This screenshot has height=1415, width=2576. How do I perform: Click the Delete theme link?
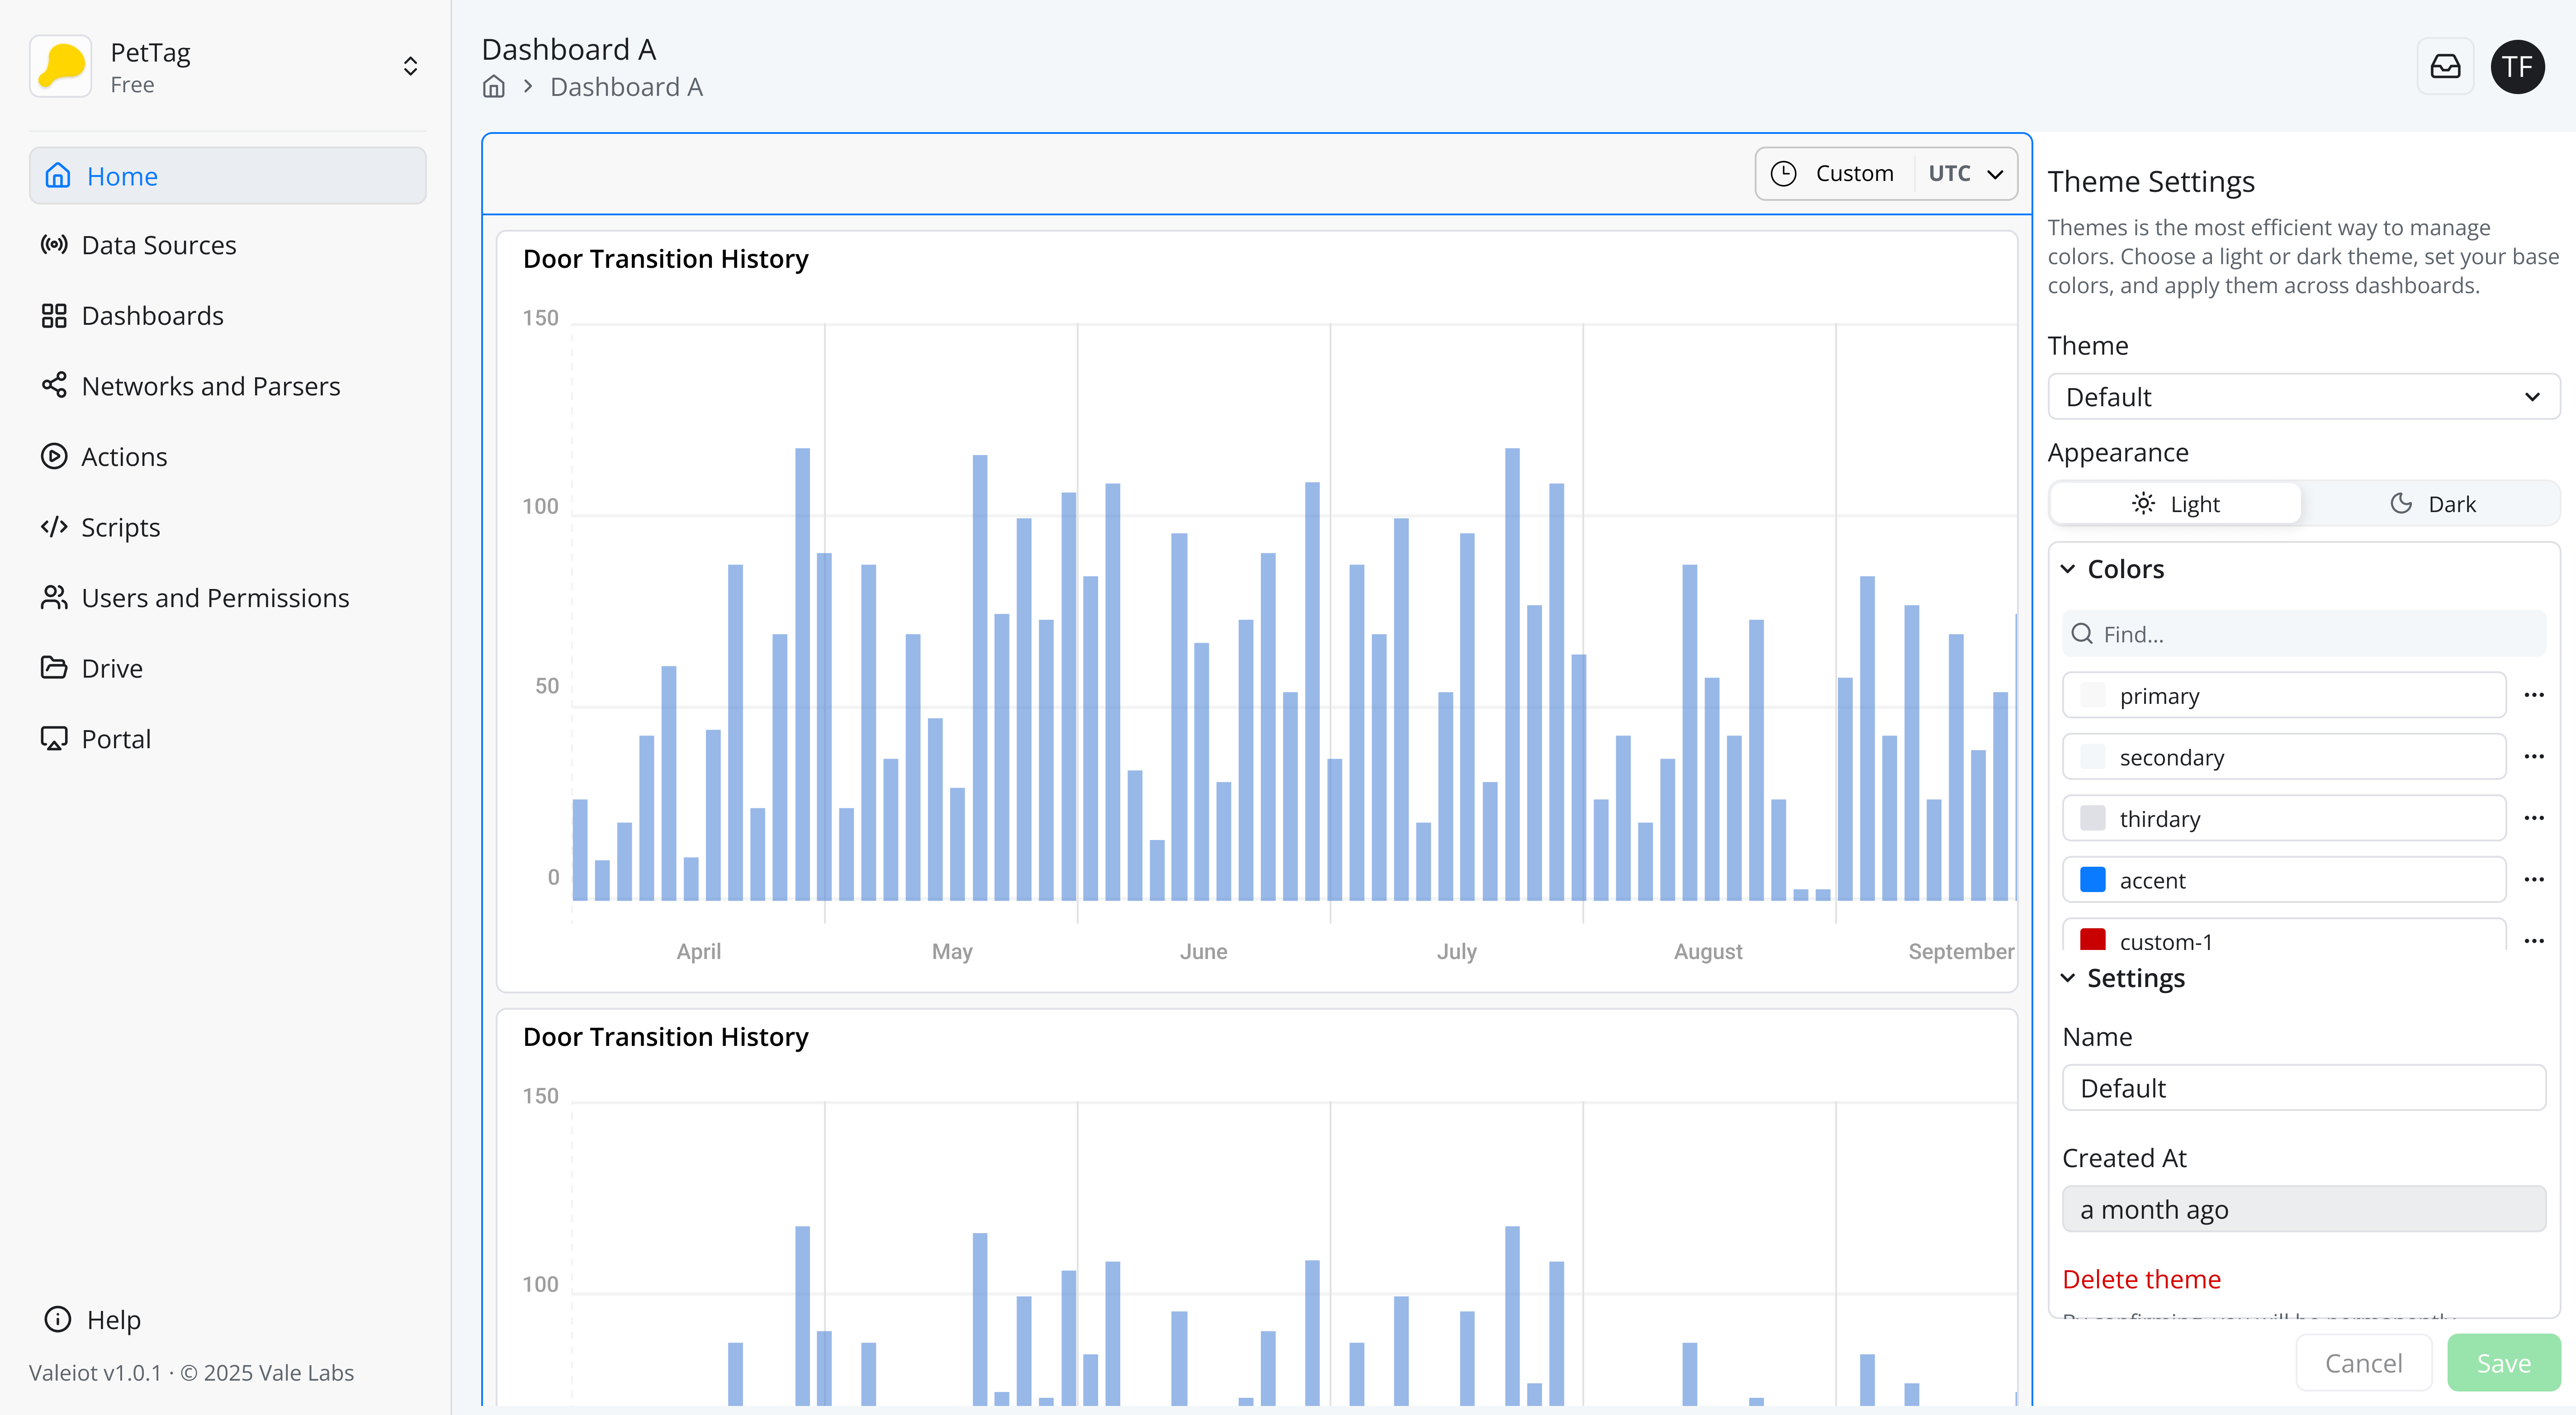pyautogui.click(x=2141, y=1279)
